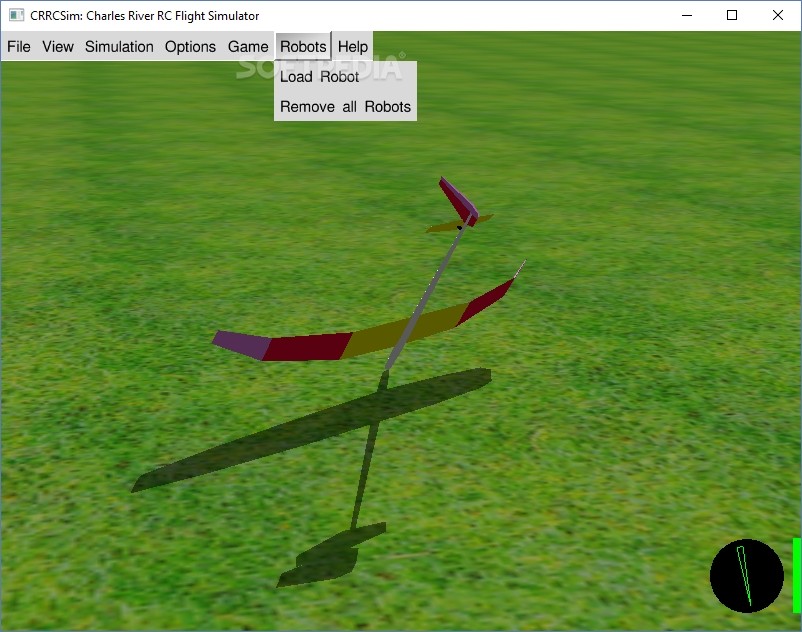Close the open Robots menu
Screen dimensions: 802x632
(x=303, y=47)
